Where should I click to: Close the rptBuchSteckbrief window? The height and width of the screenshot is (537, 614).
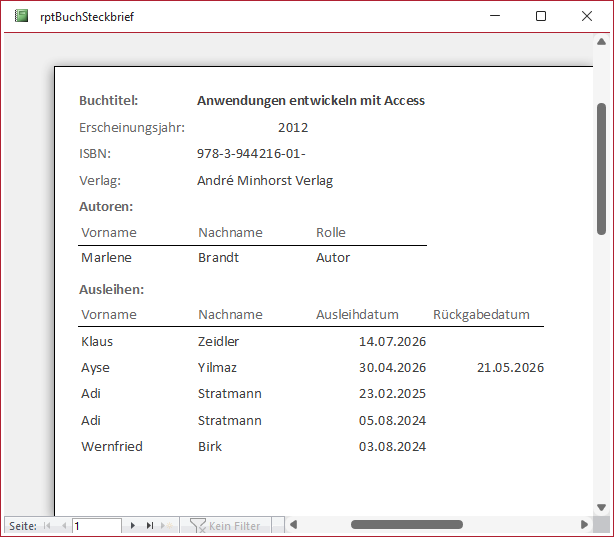pos(587,16)
